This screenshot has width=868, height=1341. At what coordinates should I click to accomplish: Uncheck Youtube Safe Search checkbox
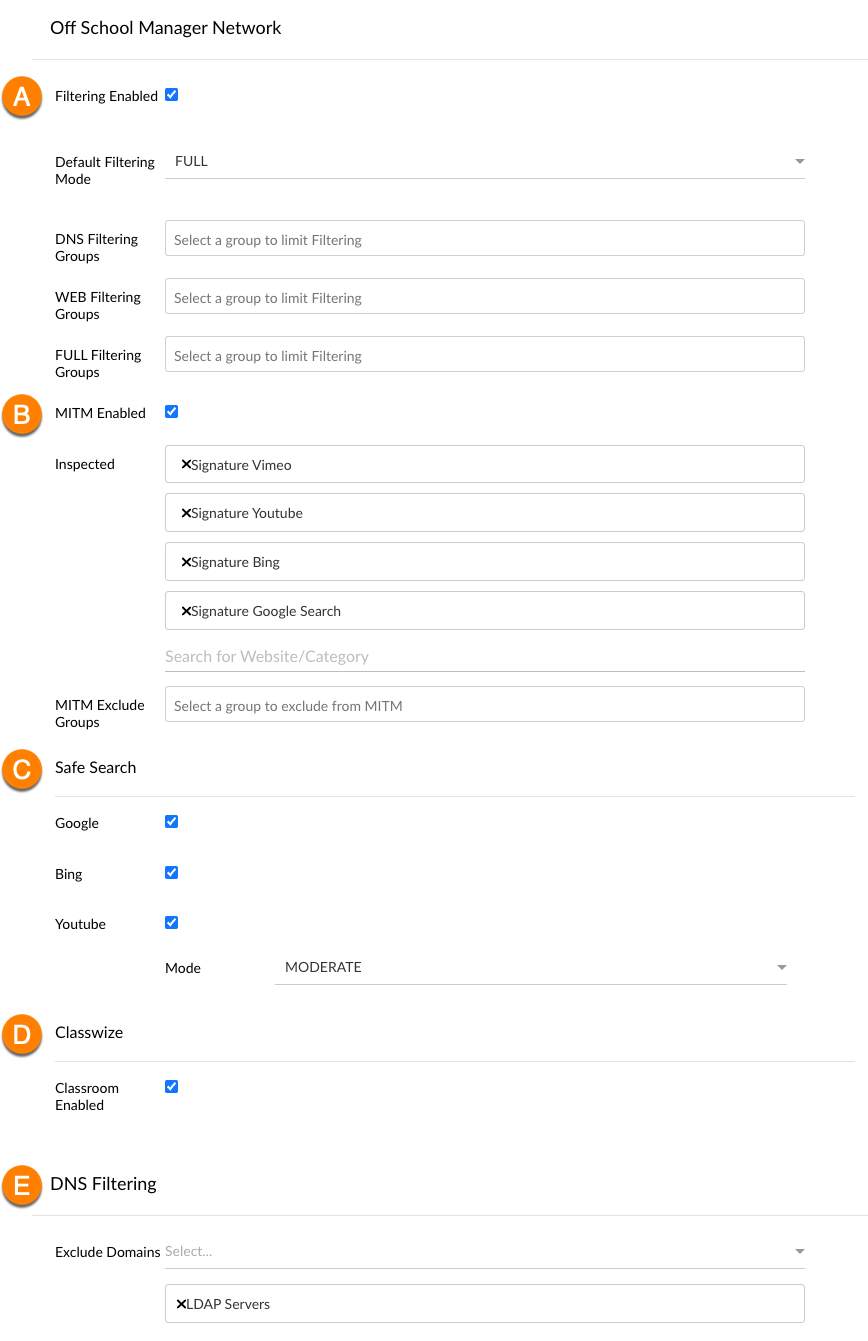(171, 922)
